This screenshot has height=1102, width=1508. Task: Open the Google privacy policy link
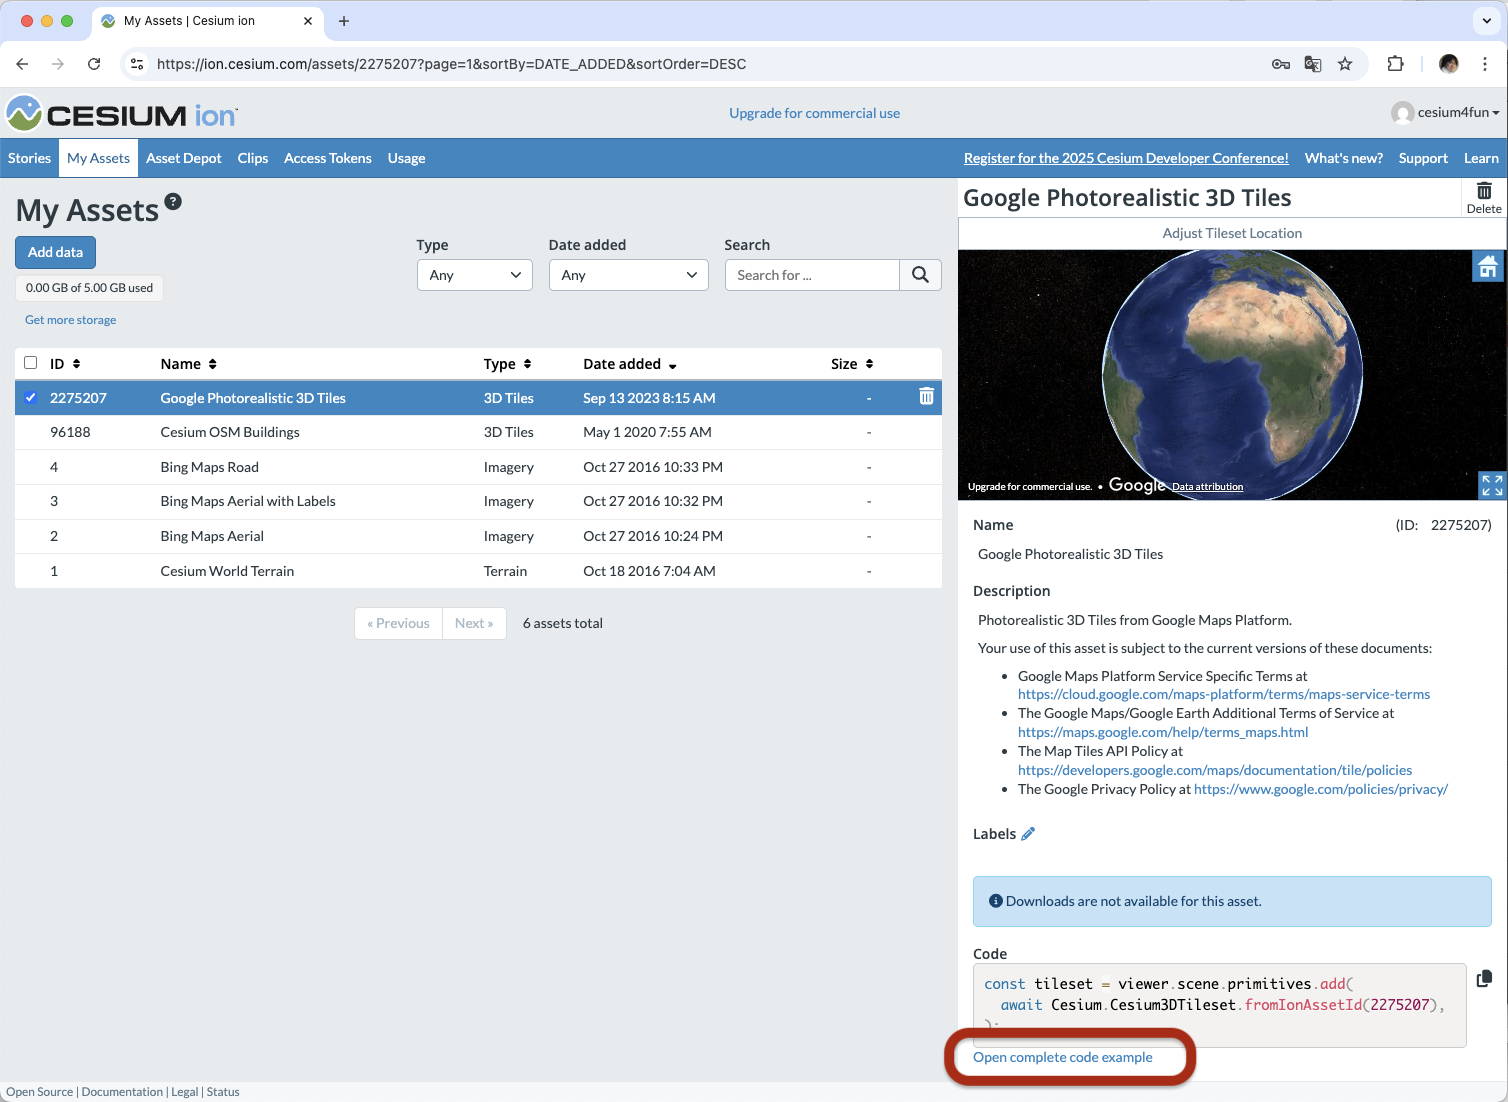1321,789
